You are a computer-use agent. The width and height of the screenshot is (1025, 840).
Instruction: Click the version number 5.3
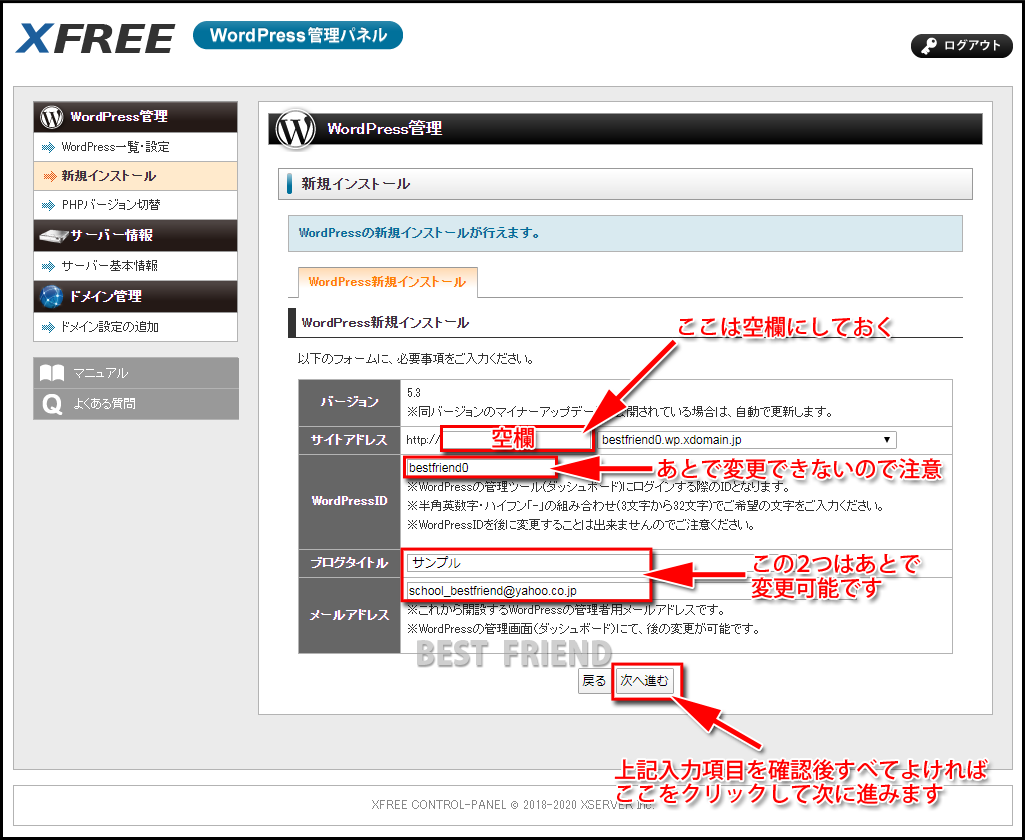(414, 393)
